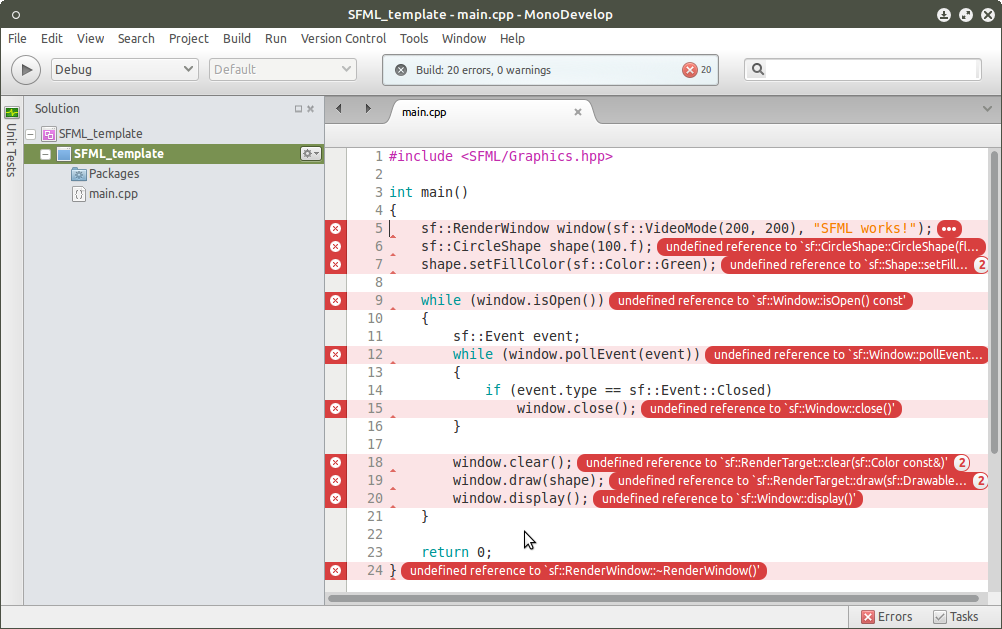The width and height of the screenshot is (1002, 629).
Task: Navigate back with the left arrow
Action: click(339, 109)
